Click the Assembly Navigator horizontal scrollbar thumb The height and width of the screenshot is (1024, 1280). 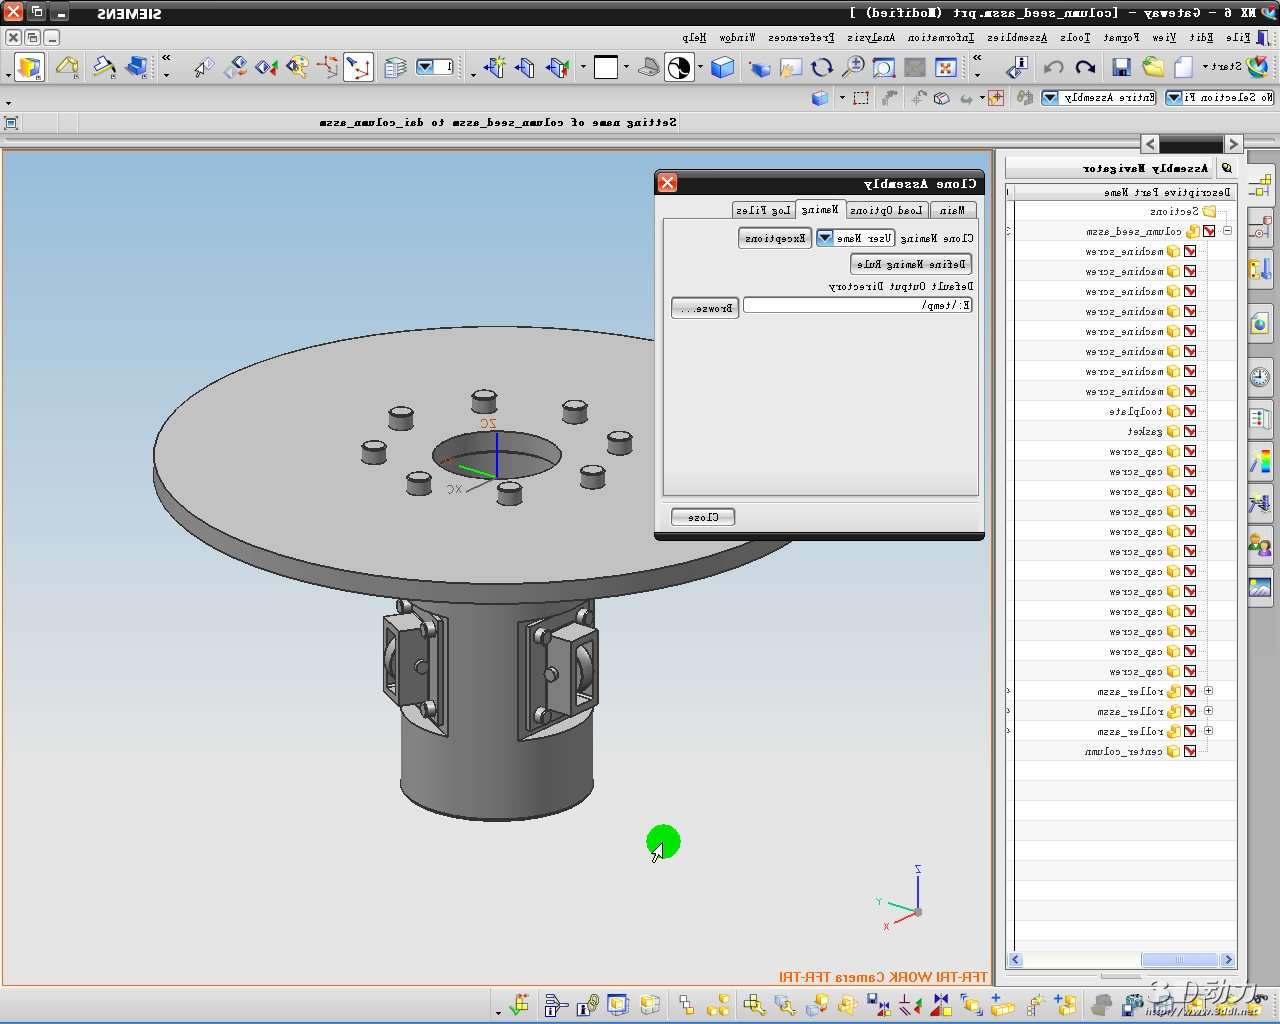[1178, 960]
